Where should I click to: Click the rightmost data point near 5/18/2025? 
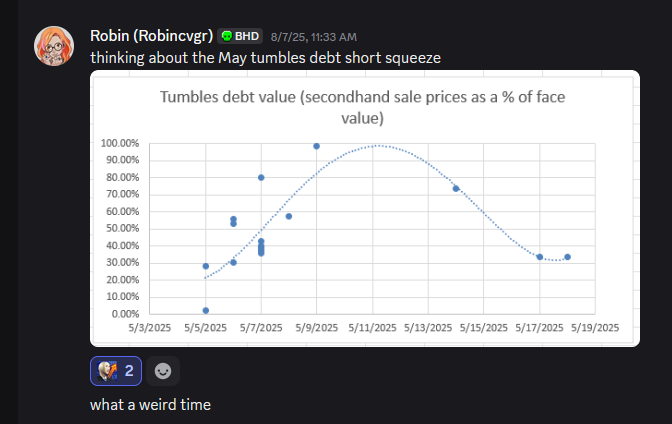tap(567, 257)
